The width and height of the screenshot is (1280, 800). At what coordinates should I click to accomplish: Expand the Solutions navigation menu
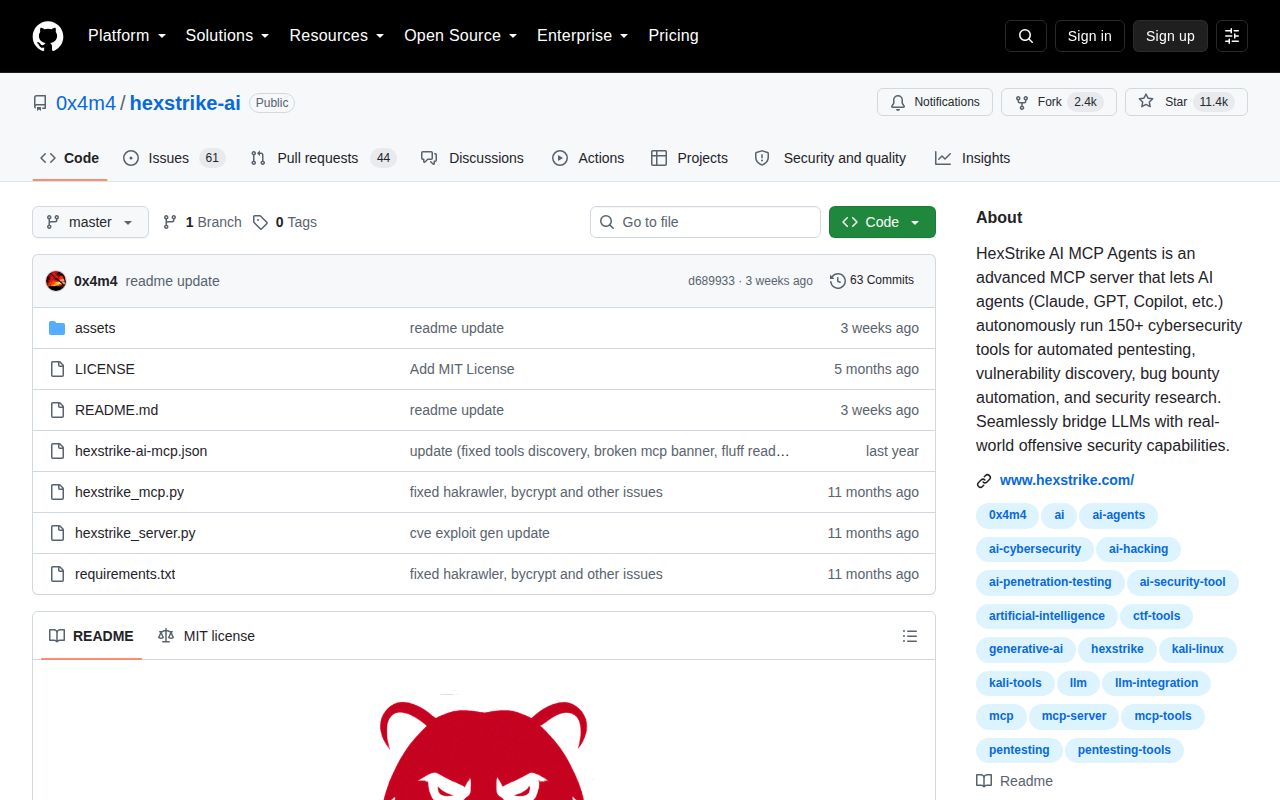pos(227,36)
